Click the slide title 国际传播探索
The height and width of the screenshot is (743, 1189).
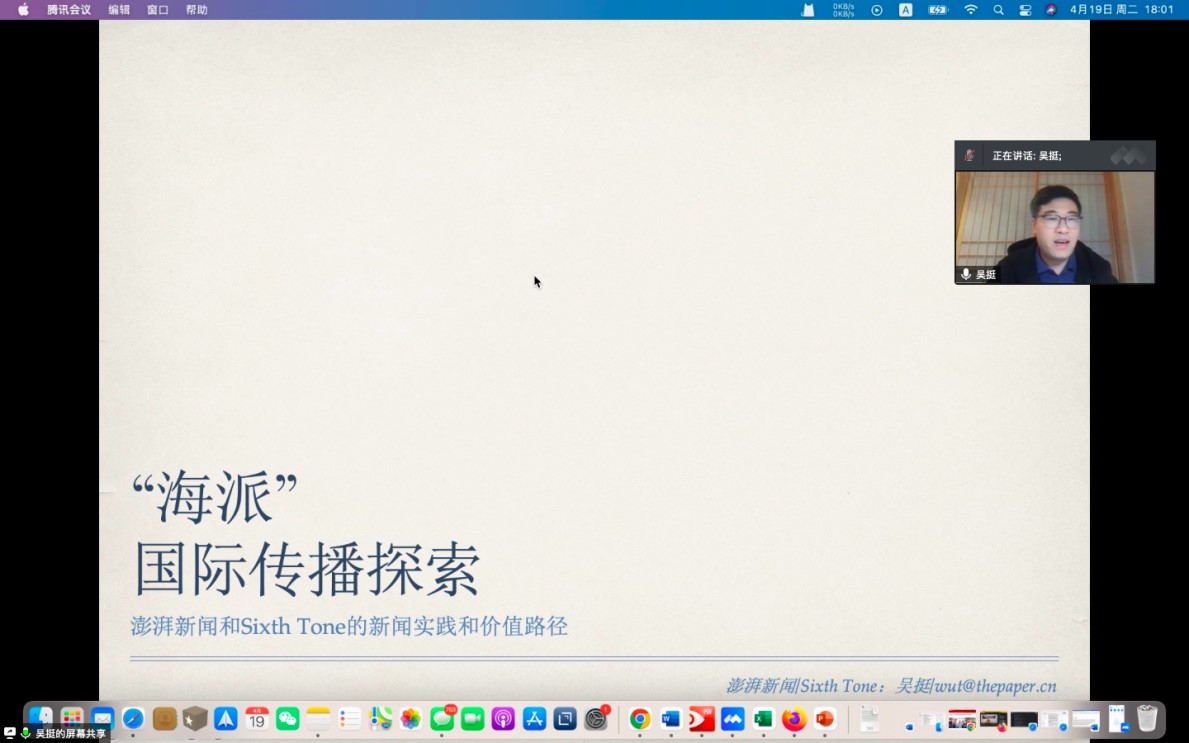coord(307,569)
